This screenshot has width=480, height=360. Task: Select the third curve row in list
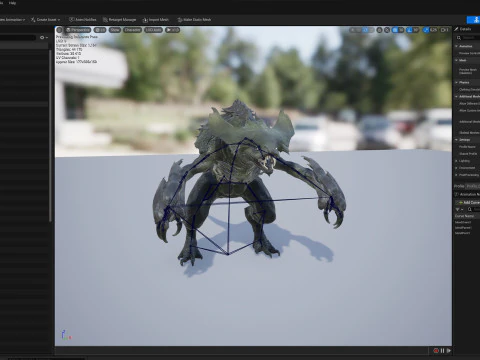click(463, 233)
